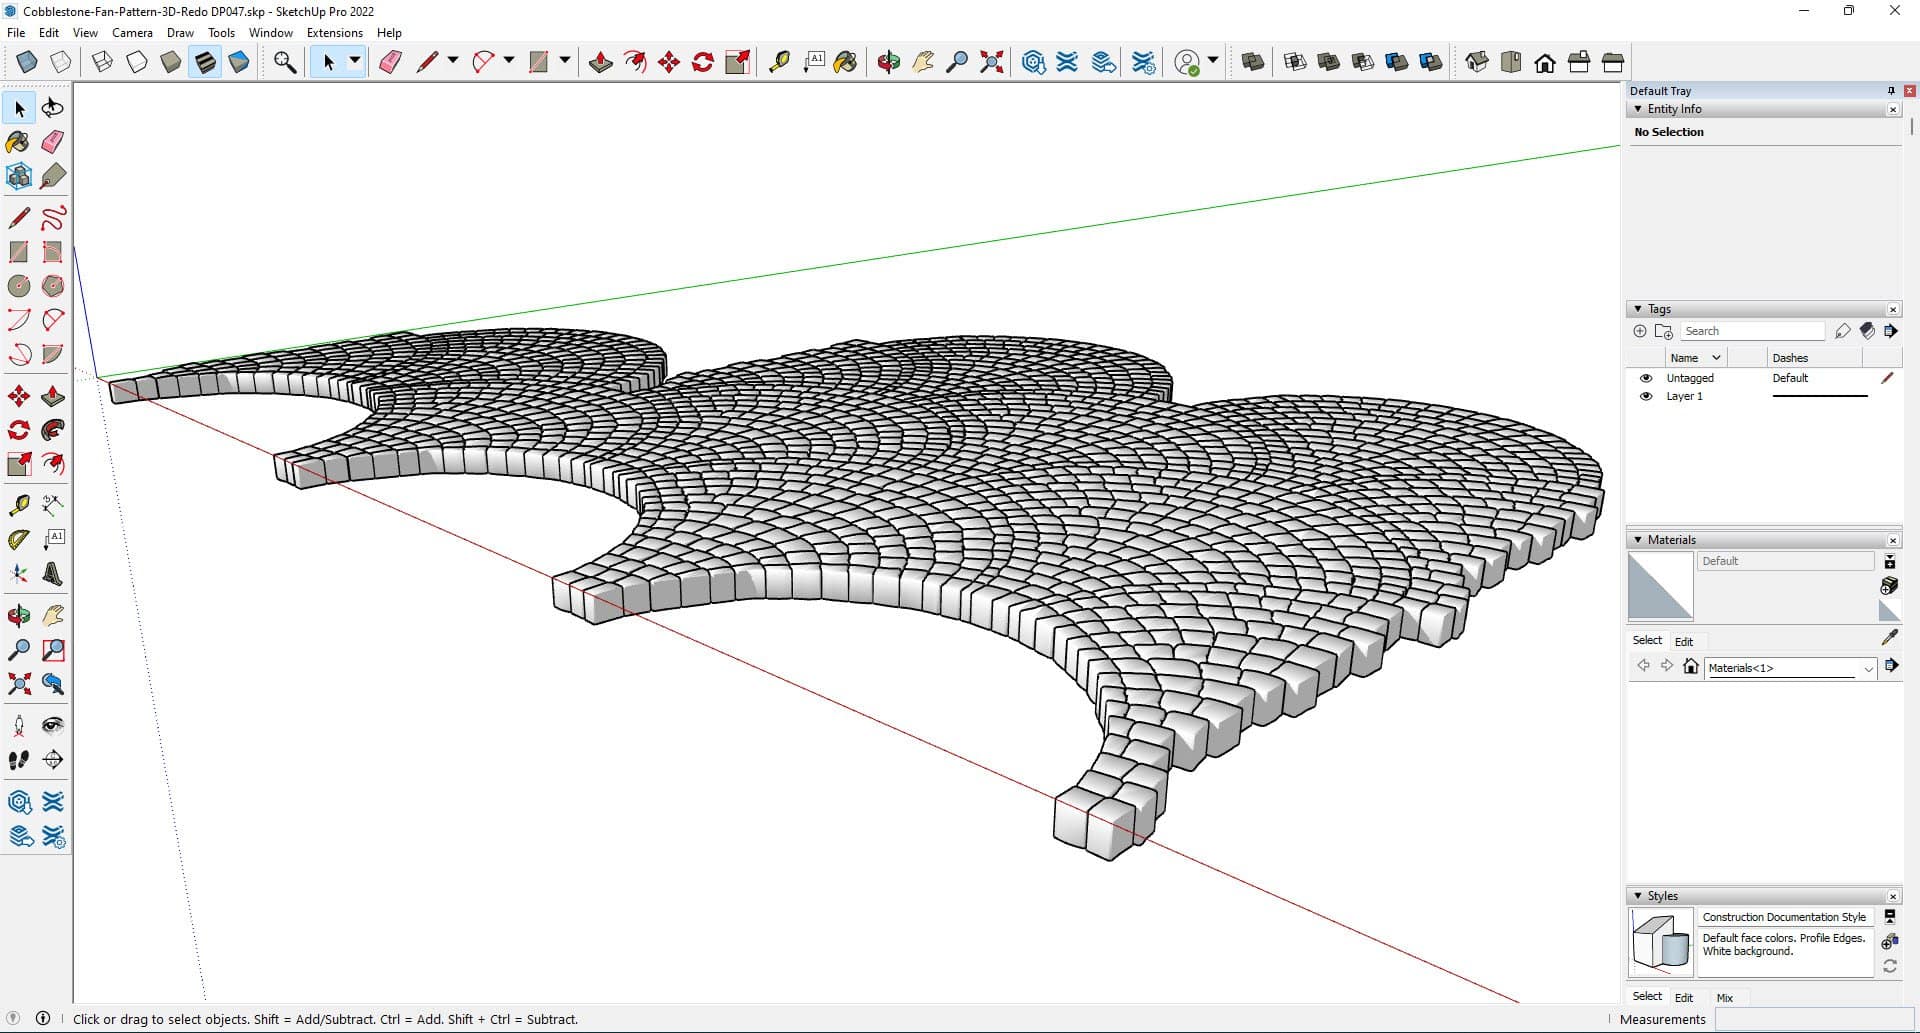
Task: Toggle visibility of Layer 1
Action: pyautogui.click(x=1646, y=396)
